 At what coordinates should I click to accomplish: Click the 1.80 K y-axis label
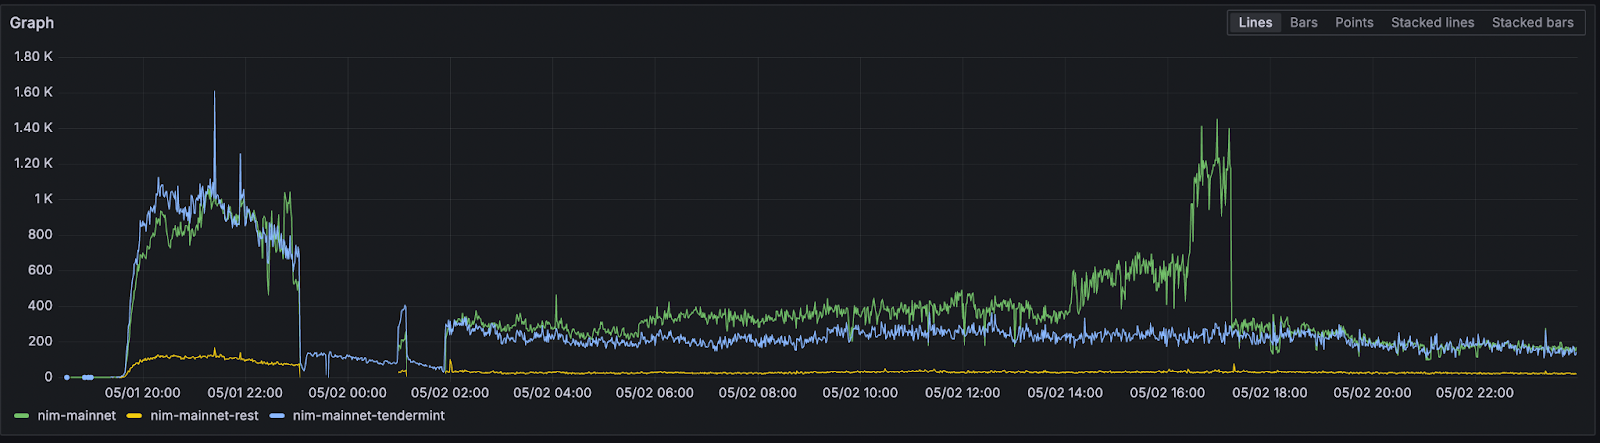33,56
